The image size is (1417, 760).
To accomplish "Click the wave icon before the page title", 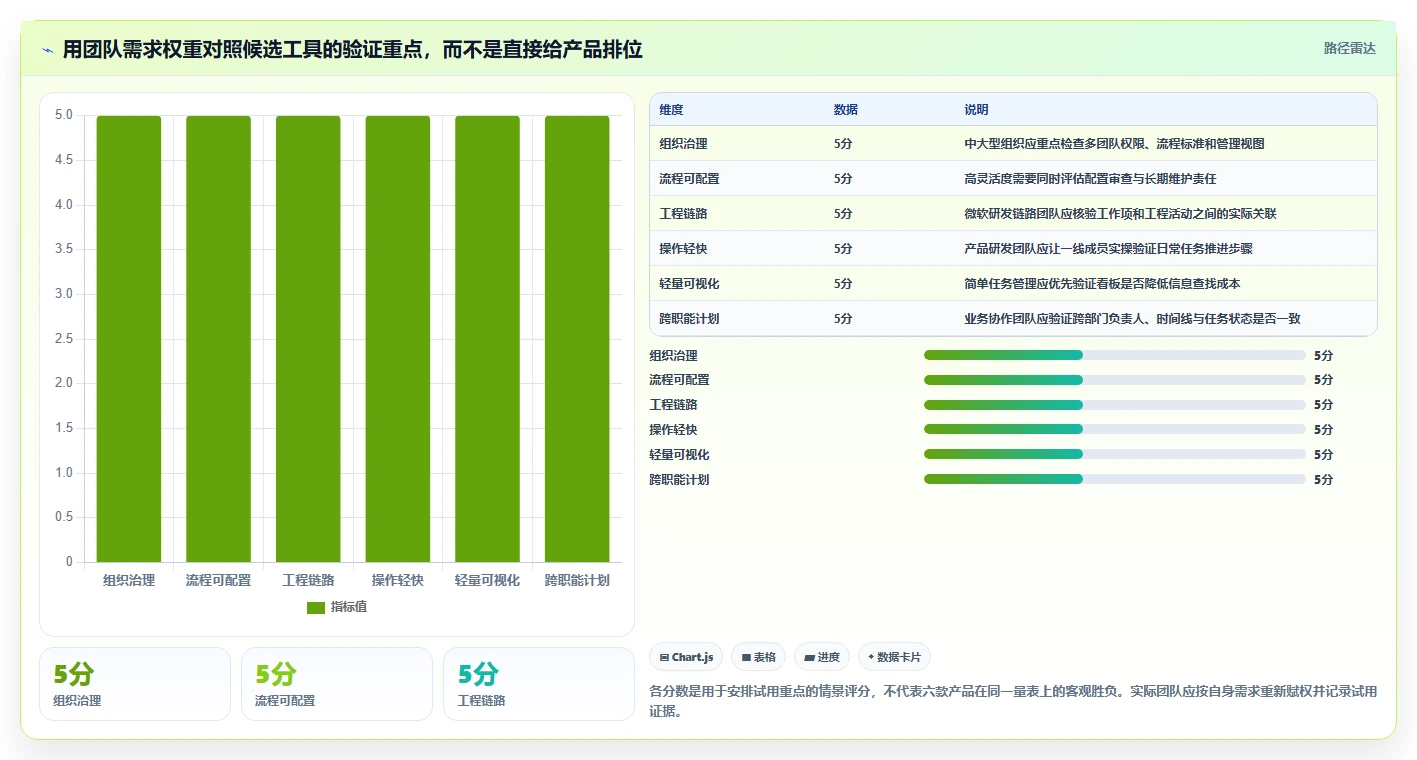I will click(48, 50).
